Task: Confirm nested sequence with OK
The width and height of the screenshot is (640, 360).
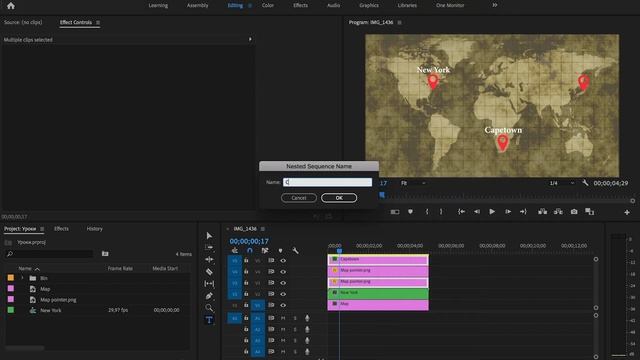Action: (x=339, y=198)
